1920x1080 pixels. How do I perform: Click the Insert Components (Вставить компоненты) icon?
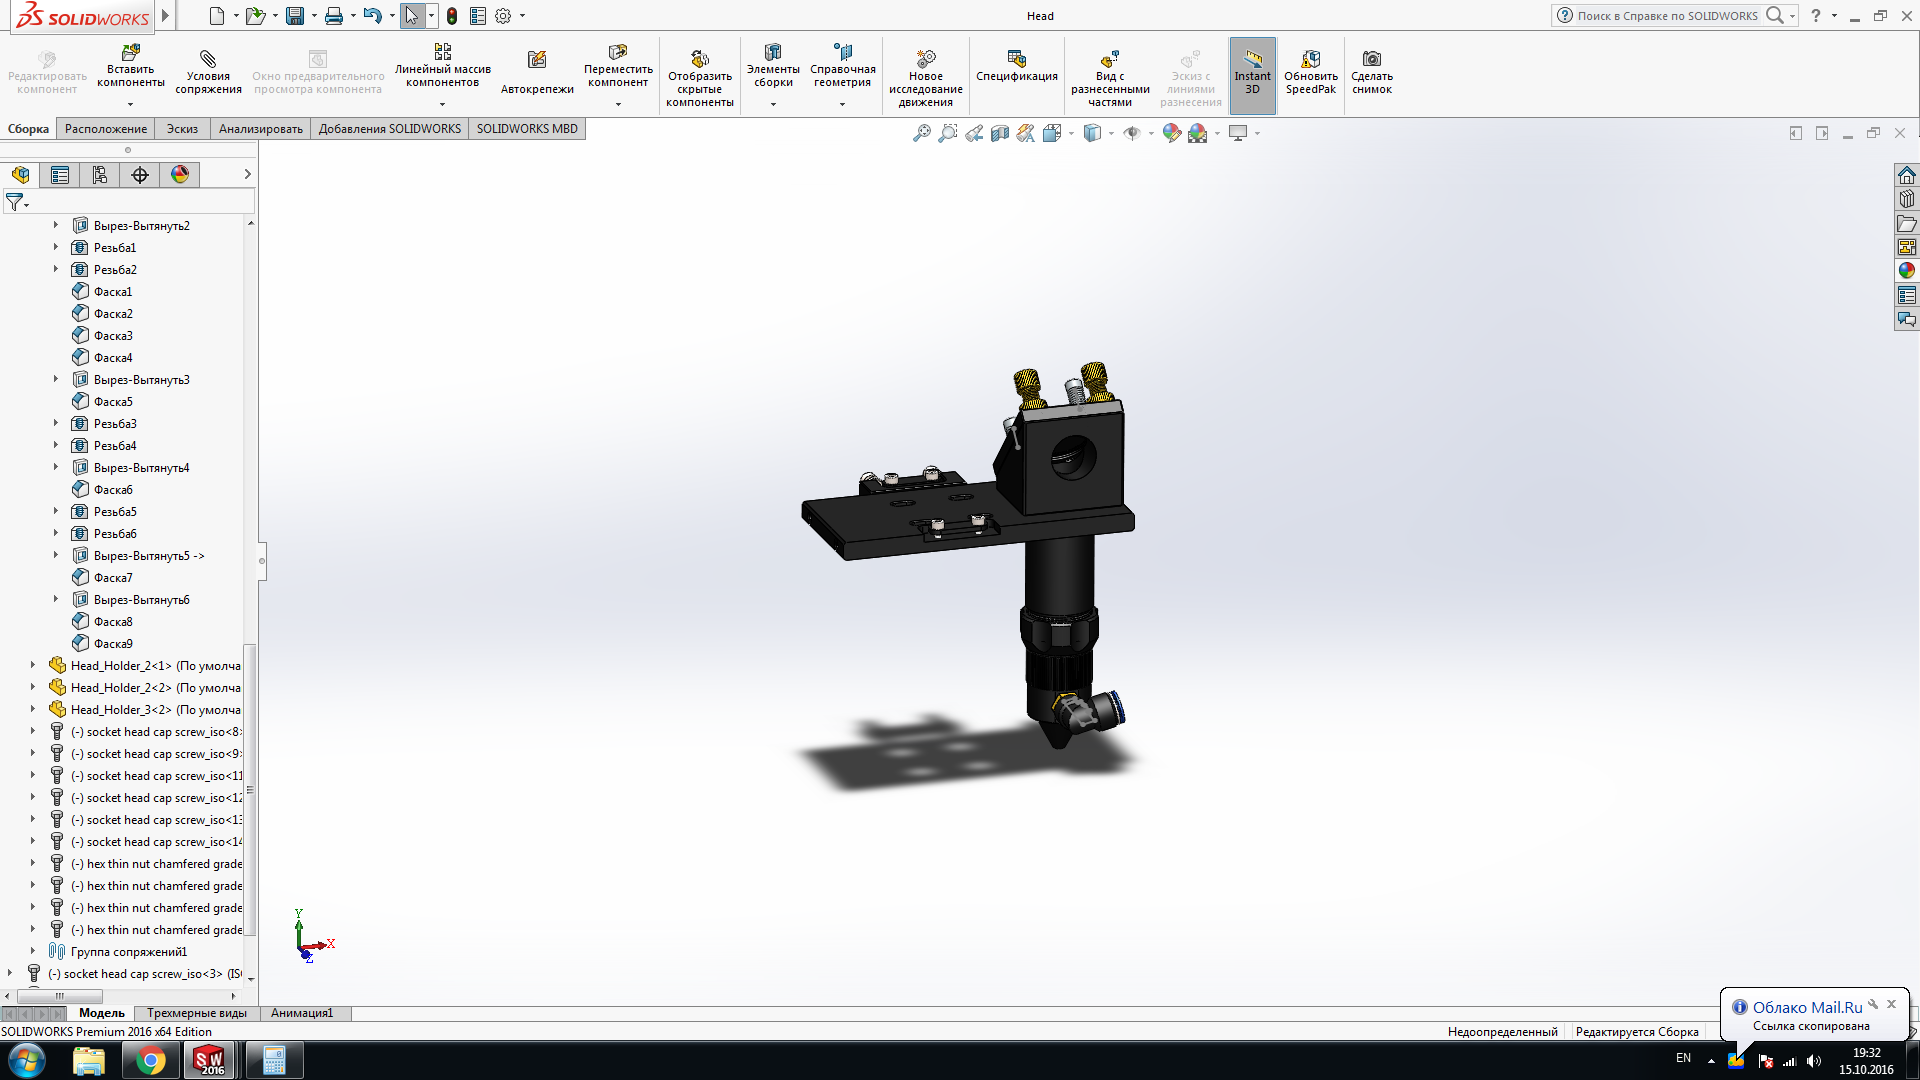131,52
